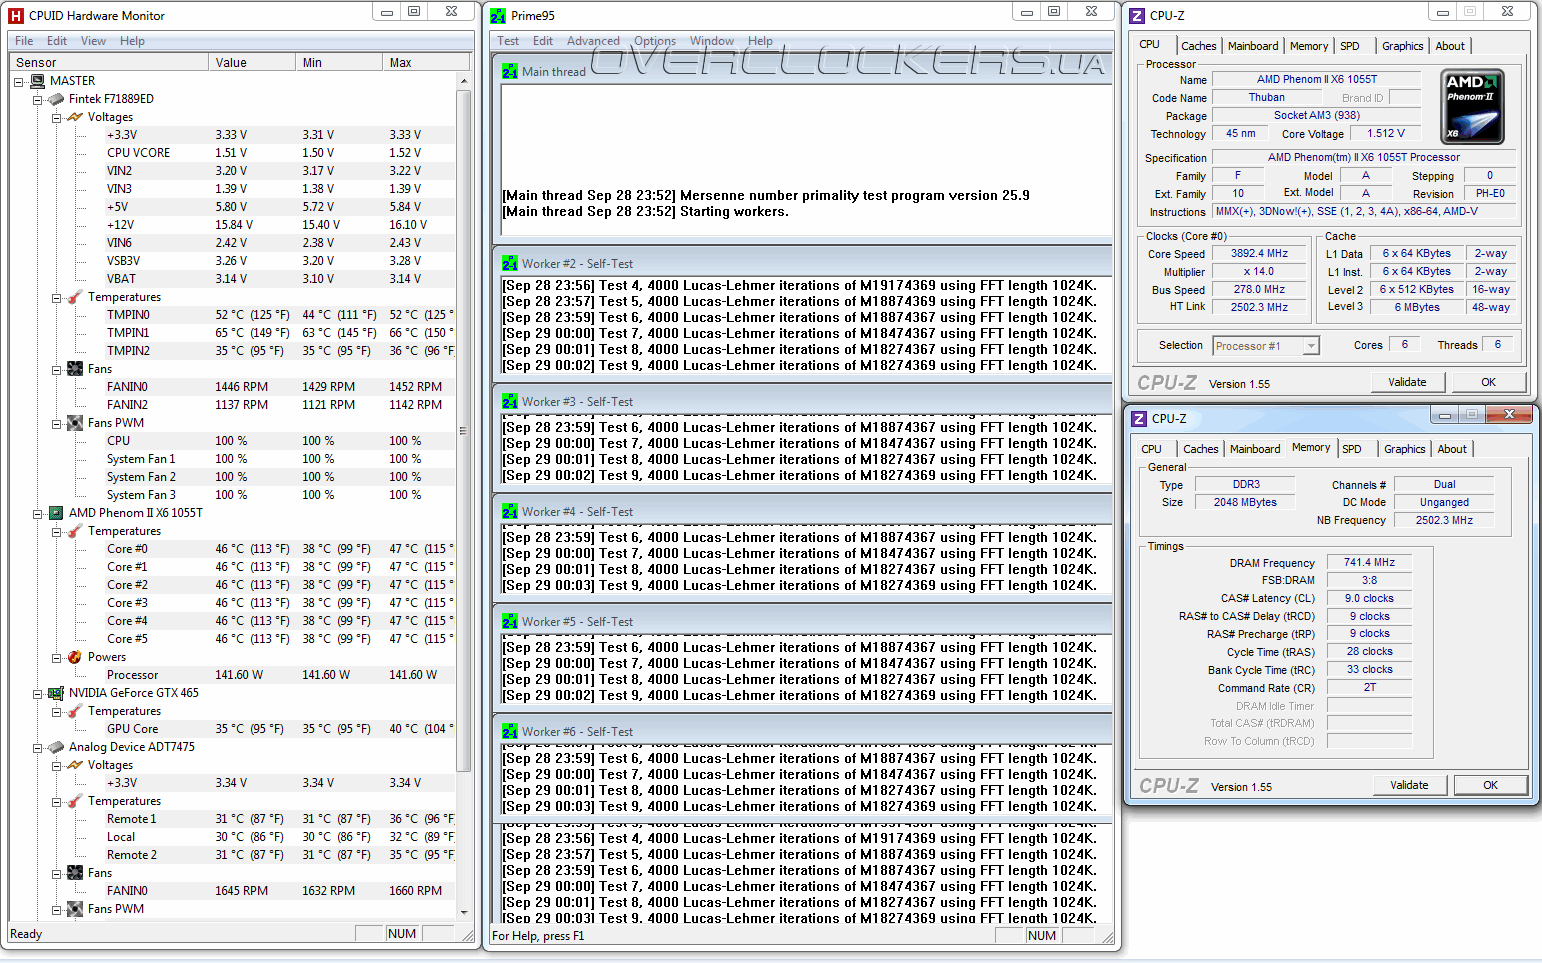Click the Fans icon under Fintek F71889ED
Viewport: 1542px width, 963px height.
click(x=75, y=369)
